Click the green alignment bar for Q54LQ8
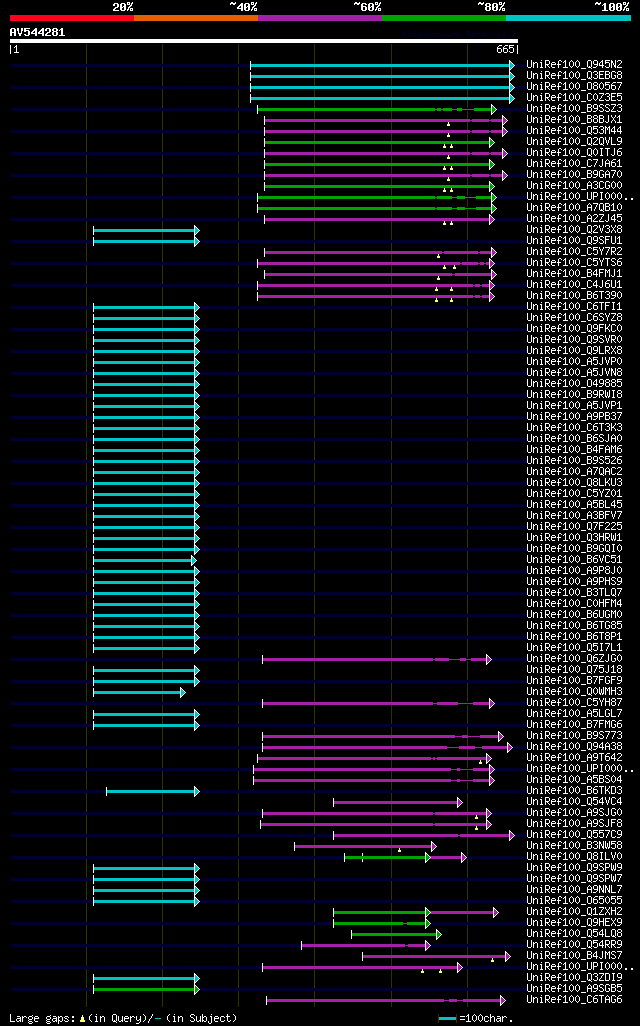The image size is (640, 1026). [x=397, y=934]
